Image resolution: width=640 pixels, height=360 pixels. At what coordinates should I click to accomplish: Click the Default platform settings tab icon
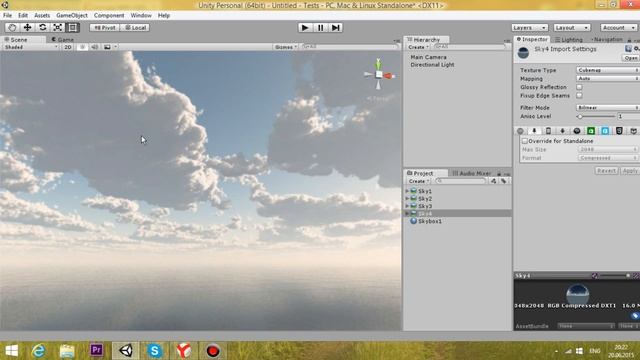(520, 131)
